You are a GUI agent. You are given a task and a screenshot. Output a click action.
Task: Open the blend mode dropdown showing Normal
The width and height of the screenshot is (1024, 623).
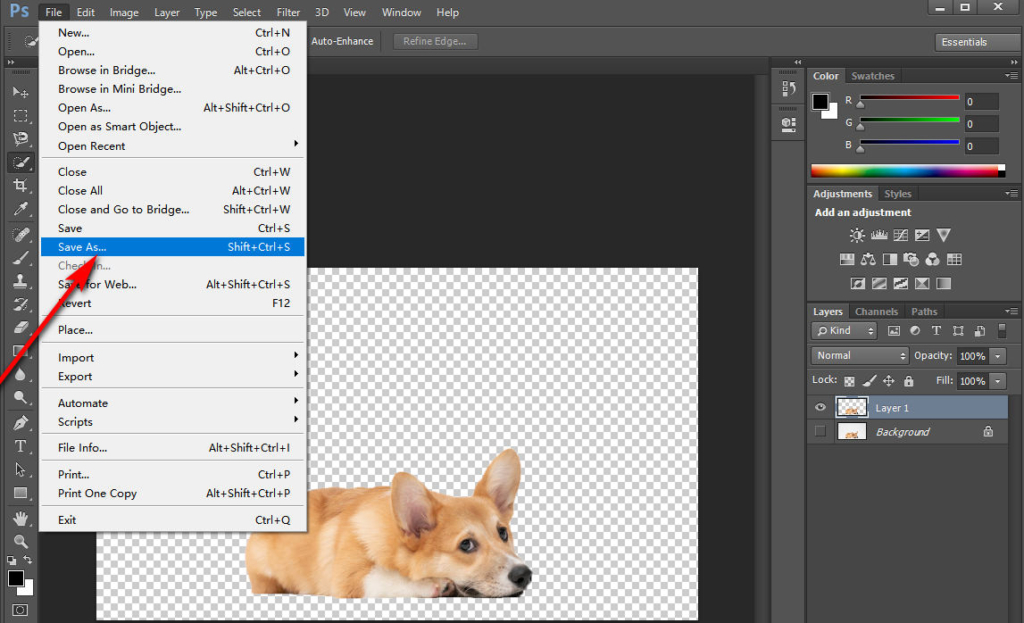pyautogui.click(x=858, y=355)
